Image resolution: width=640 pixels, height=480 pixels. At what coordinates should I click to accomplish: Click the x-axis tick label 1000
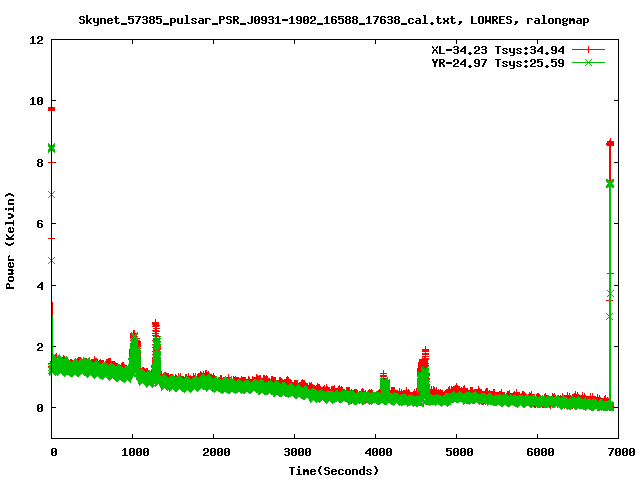[x=135, y=452]
